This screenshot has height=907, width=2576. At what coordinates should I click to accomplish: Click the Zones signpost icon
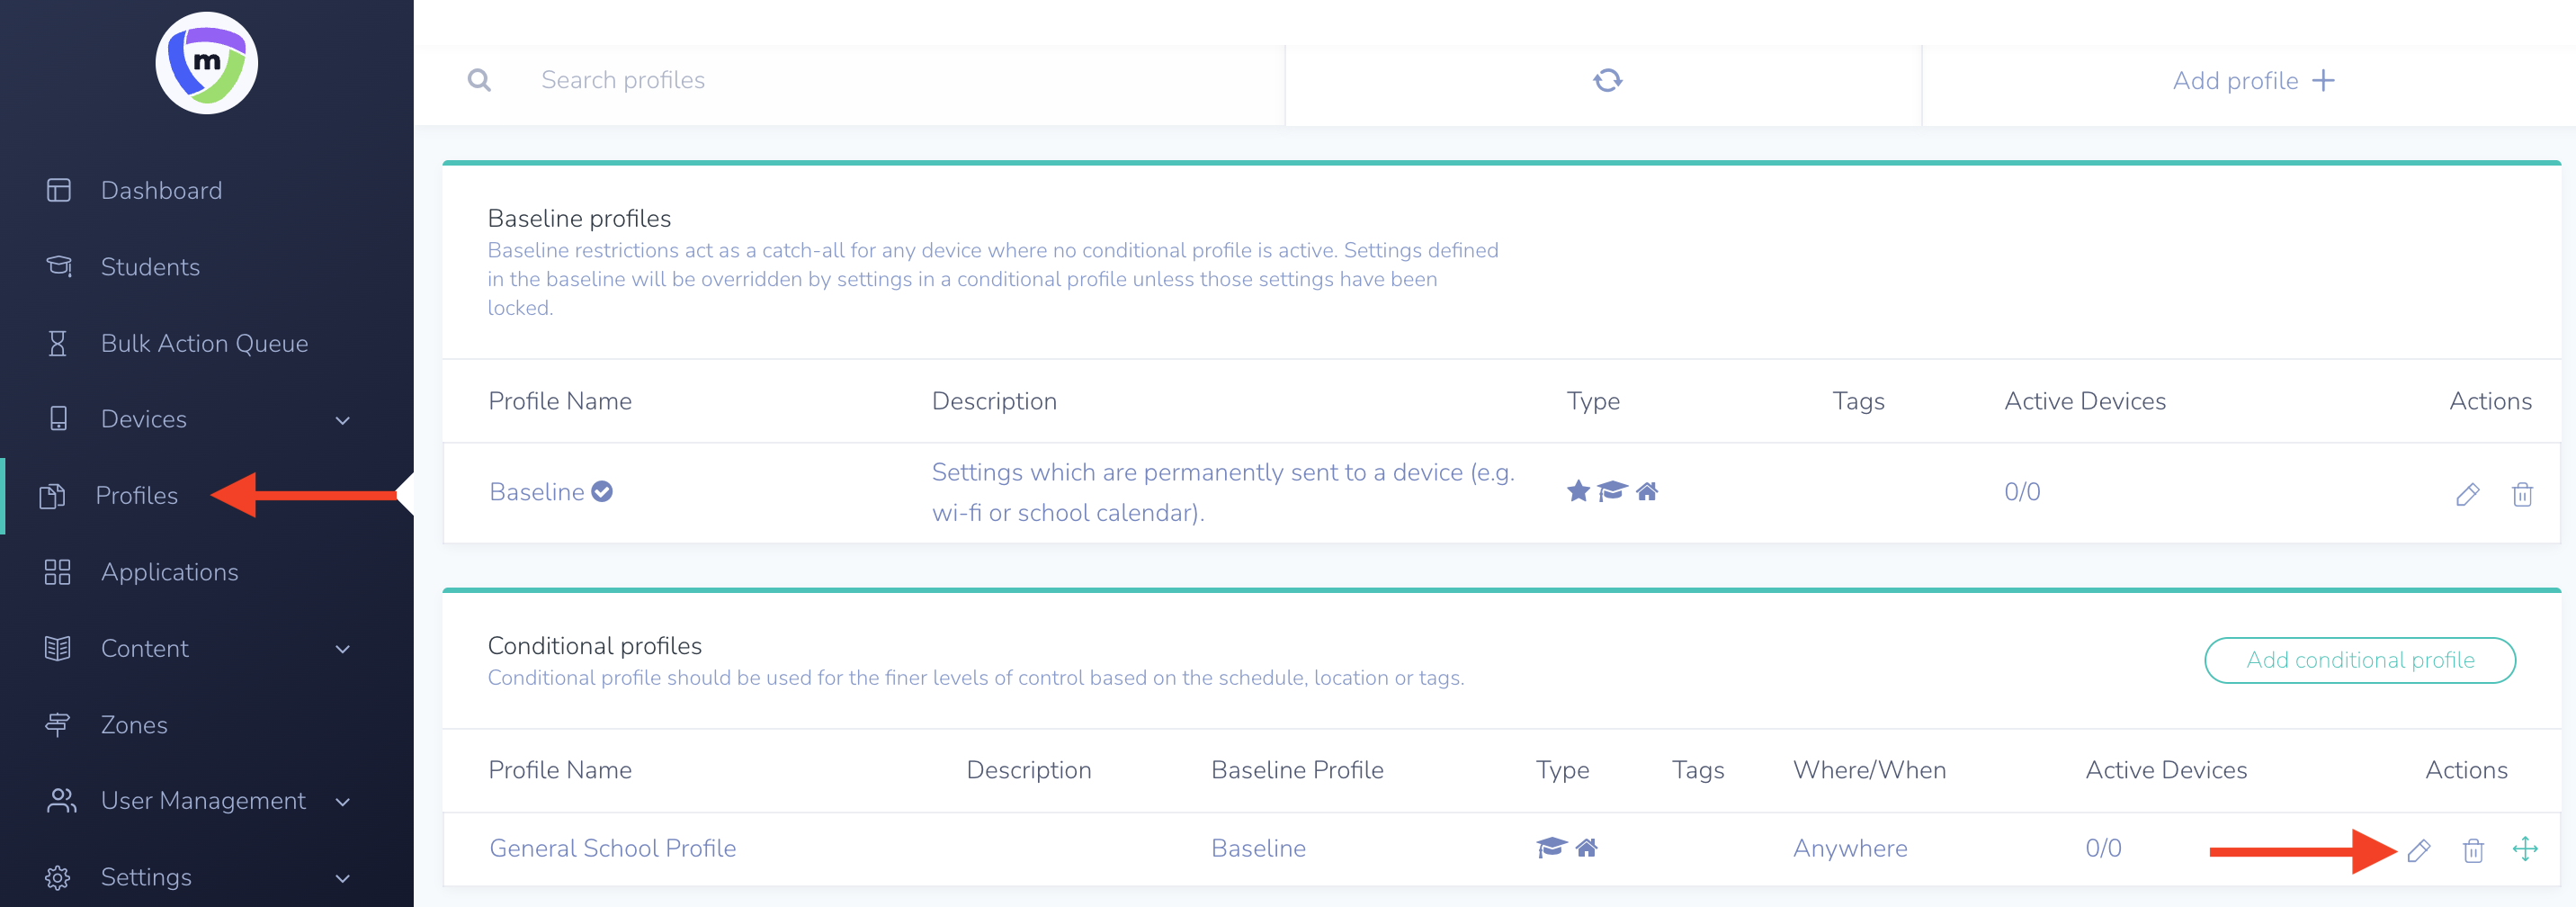coord(58,724)
